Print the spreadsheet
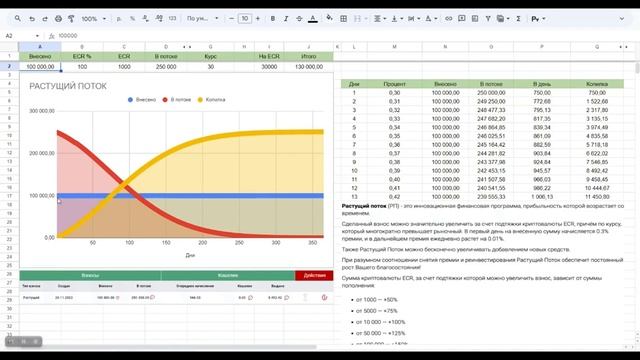Screen dimensions: 640x360 coord(58,19)
